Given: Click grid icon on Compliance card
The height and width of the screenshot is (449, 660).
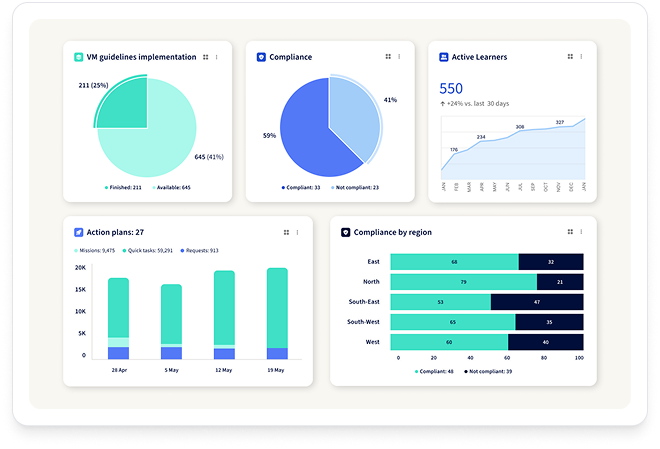Looking at the screenshot, I should pyautogui.click(x=388, y=57).
